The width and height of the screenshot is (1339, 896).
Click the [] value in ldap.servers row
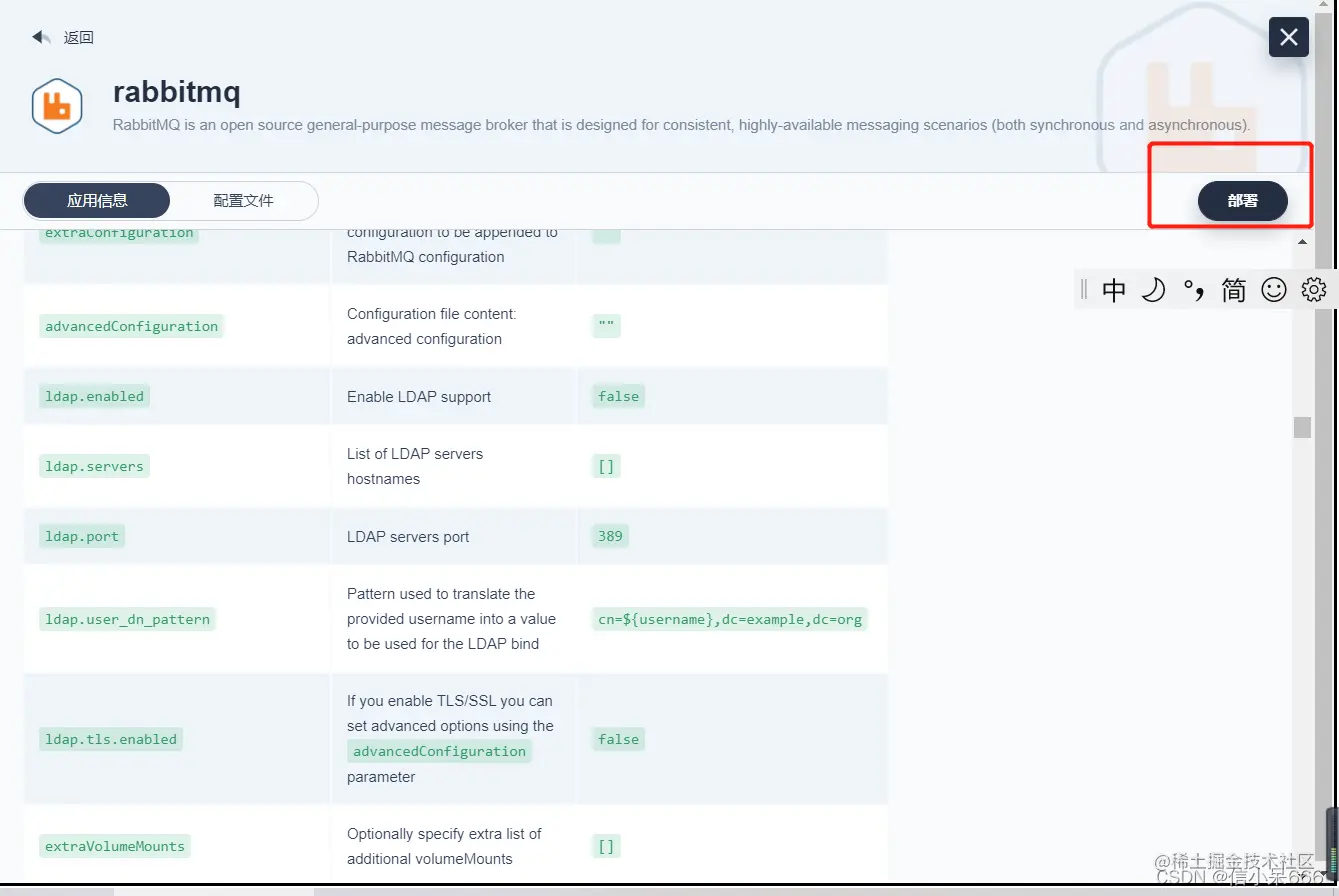tap(606, 466)
